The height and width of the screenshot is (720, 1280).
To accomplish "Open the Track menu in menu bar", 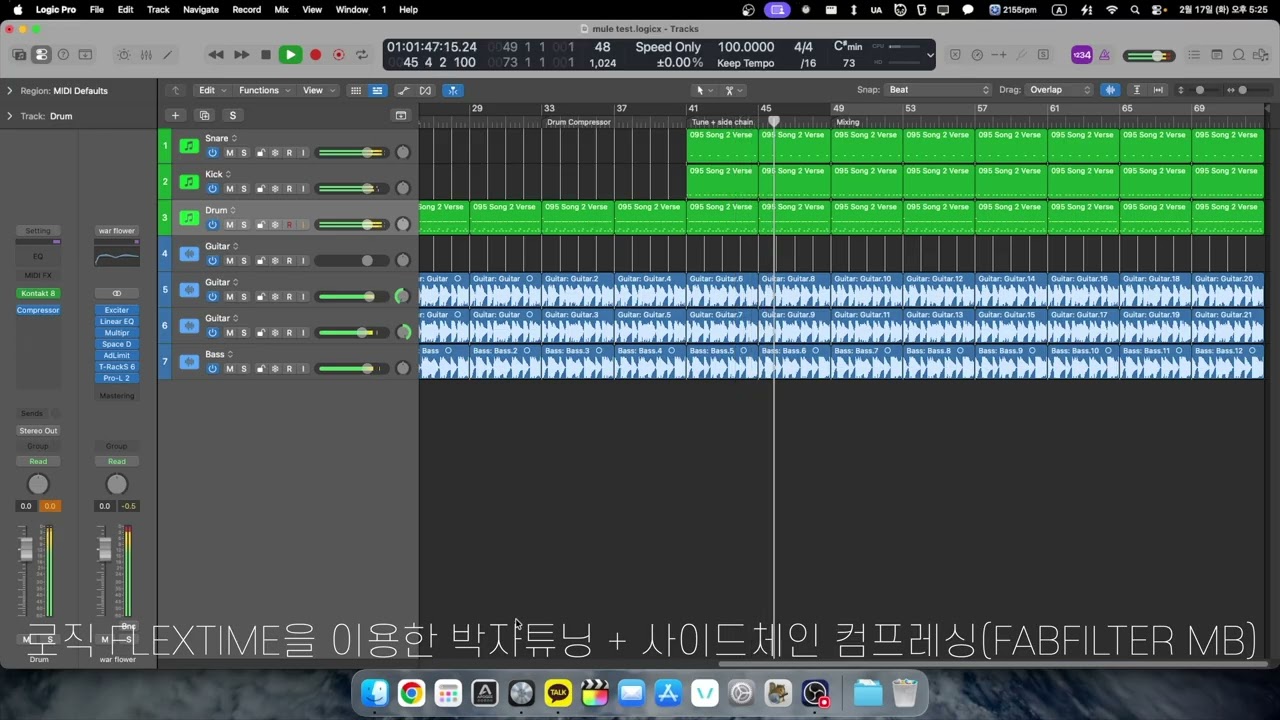I will point(158,9).
